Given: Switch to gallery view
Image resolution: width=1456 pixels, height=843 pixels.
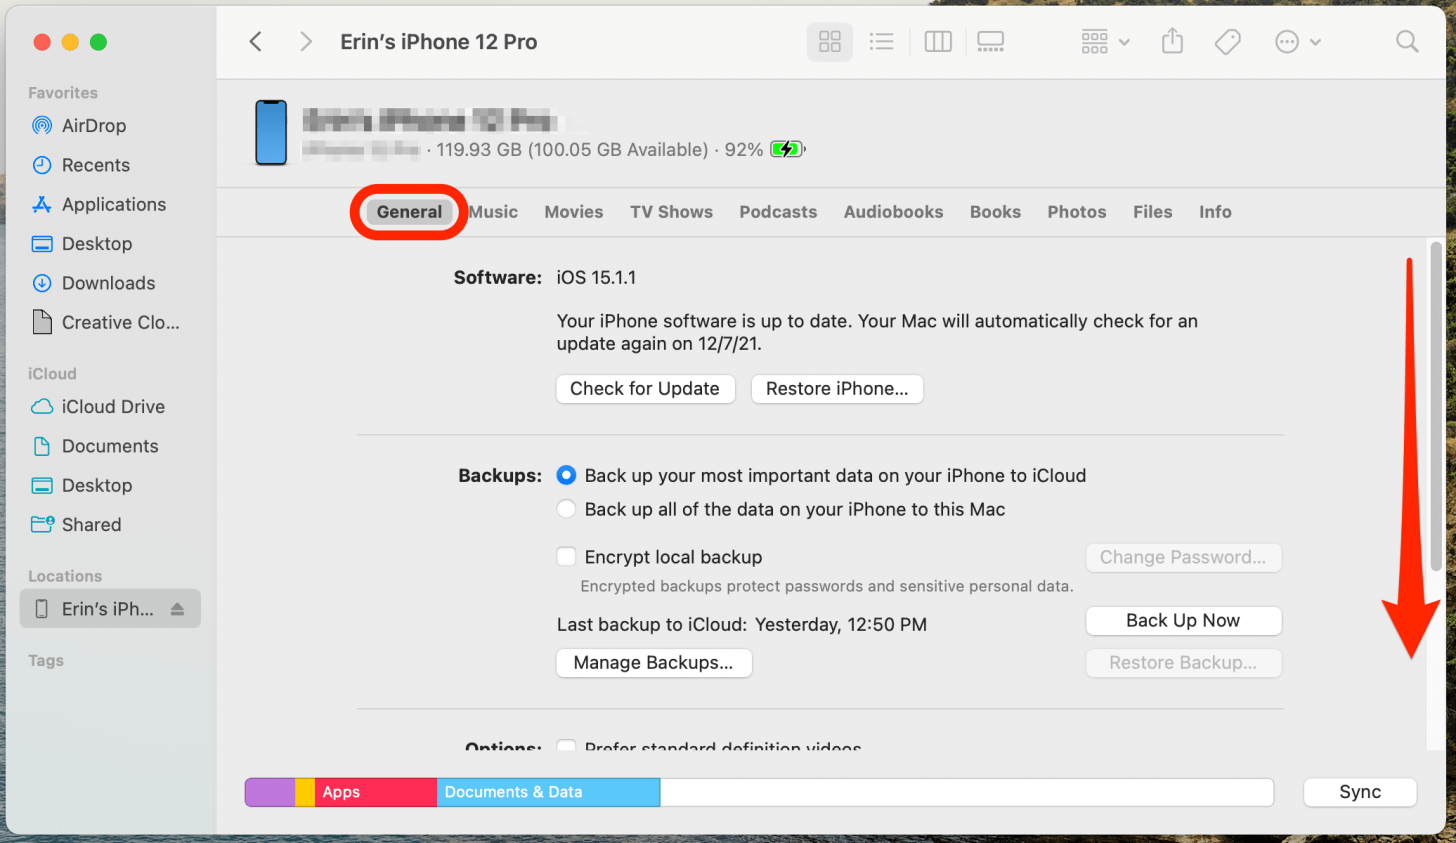Looking at the screenshot, I should pos(991,41).
